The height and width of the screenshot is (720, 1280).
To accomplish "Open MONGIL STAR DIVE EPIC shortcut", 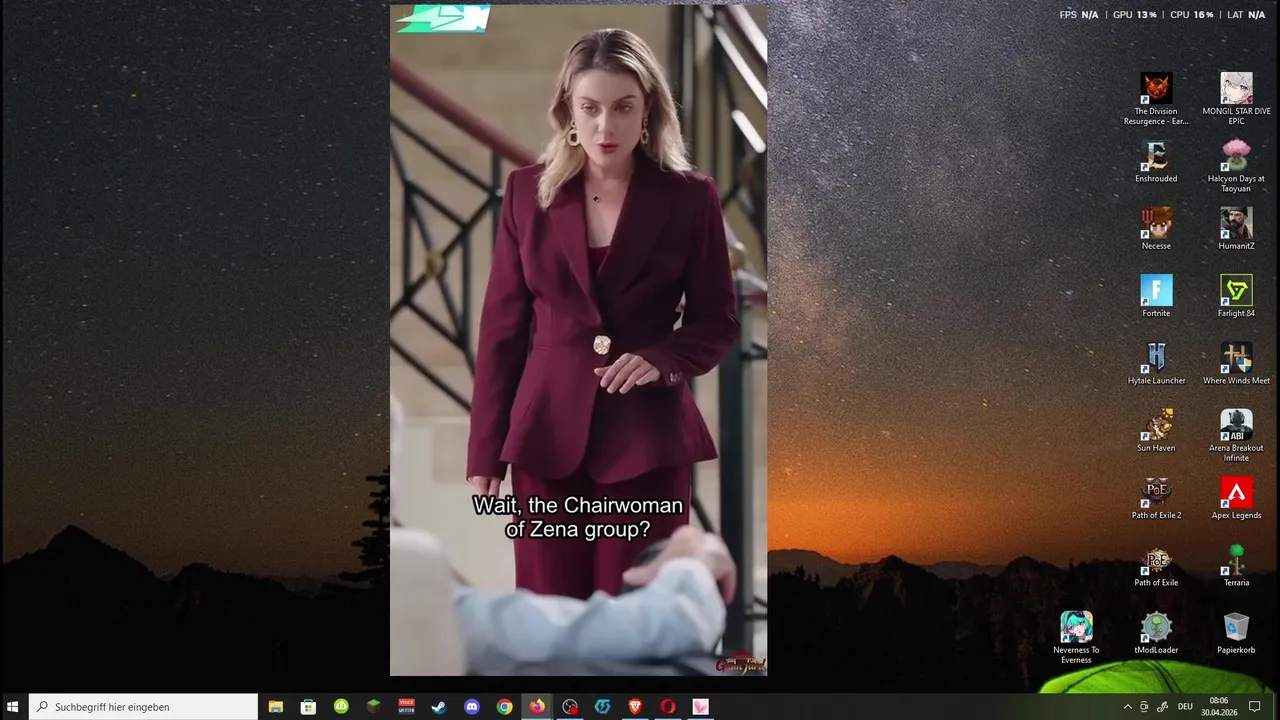I will coord(1236,98).
